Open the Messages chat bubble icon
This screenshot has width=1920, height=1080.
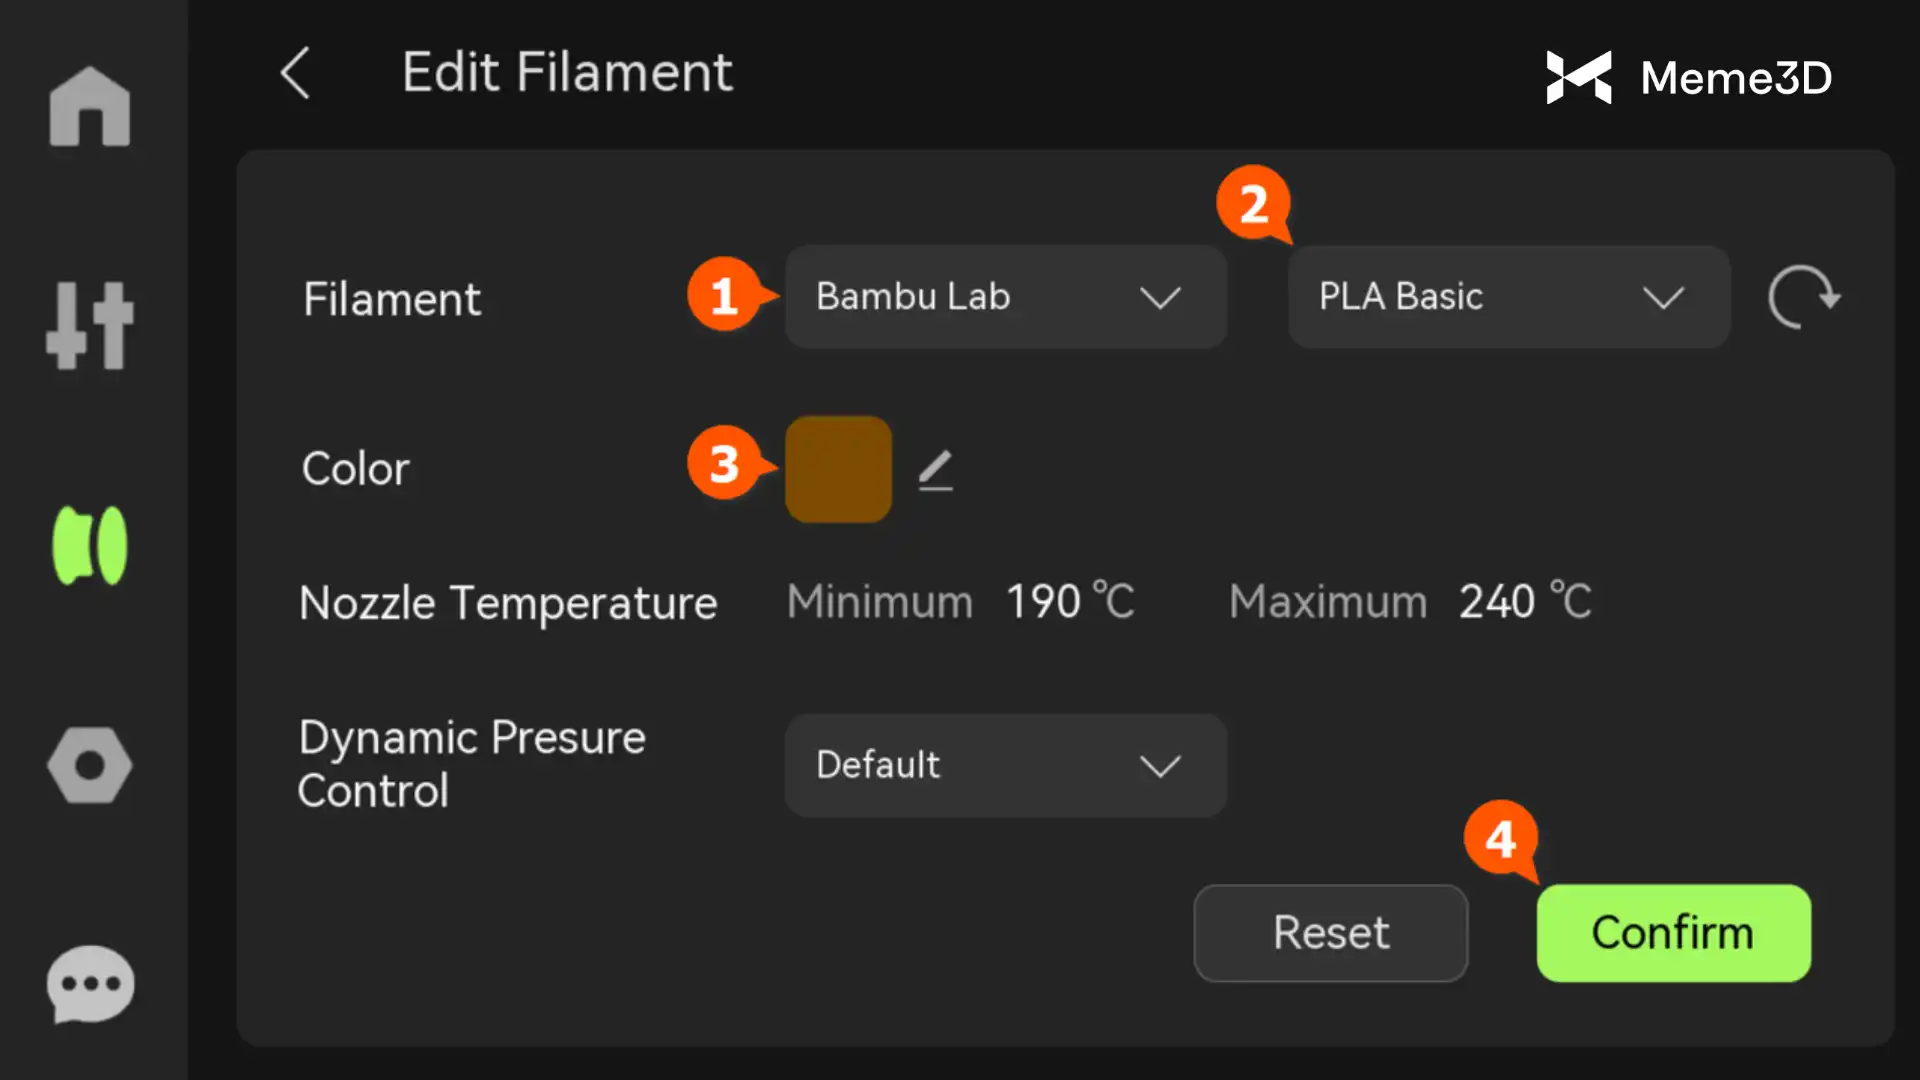(x=90, y=984)
